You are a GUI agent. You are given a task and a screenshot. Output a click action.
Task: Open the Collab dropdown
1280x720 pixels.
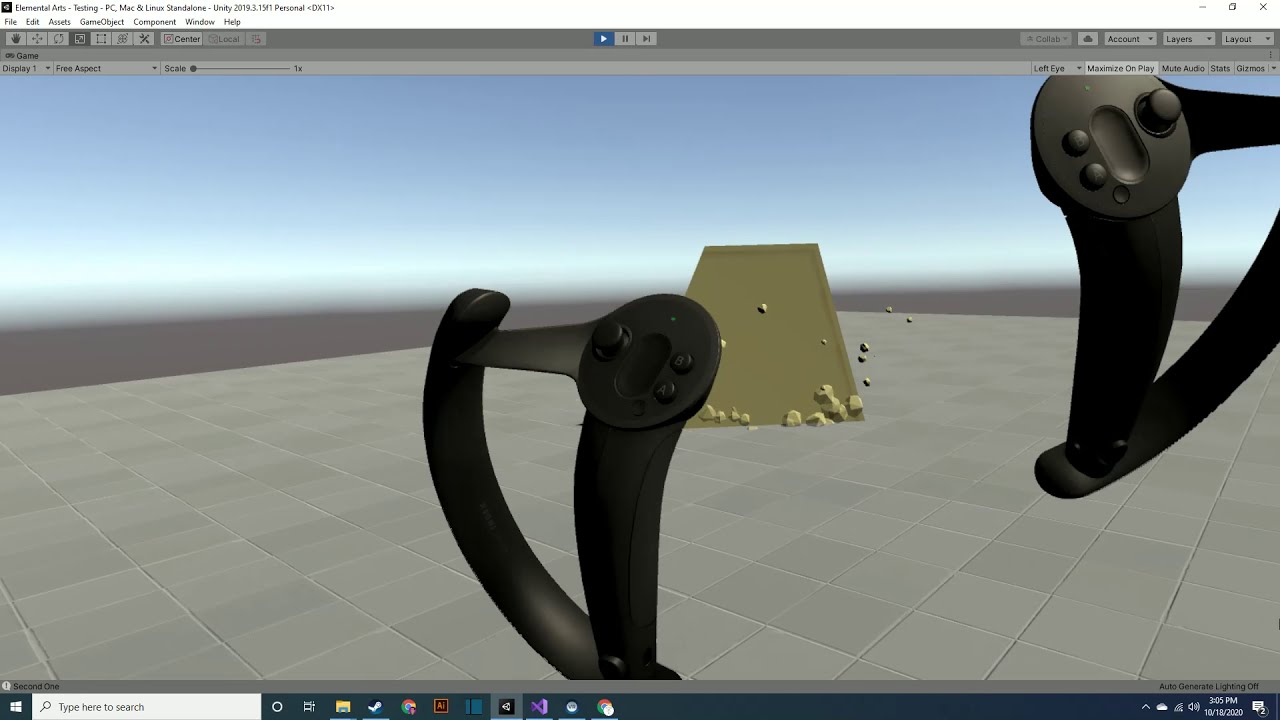coord(1046,39)
